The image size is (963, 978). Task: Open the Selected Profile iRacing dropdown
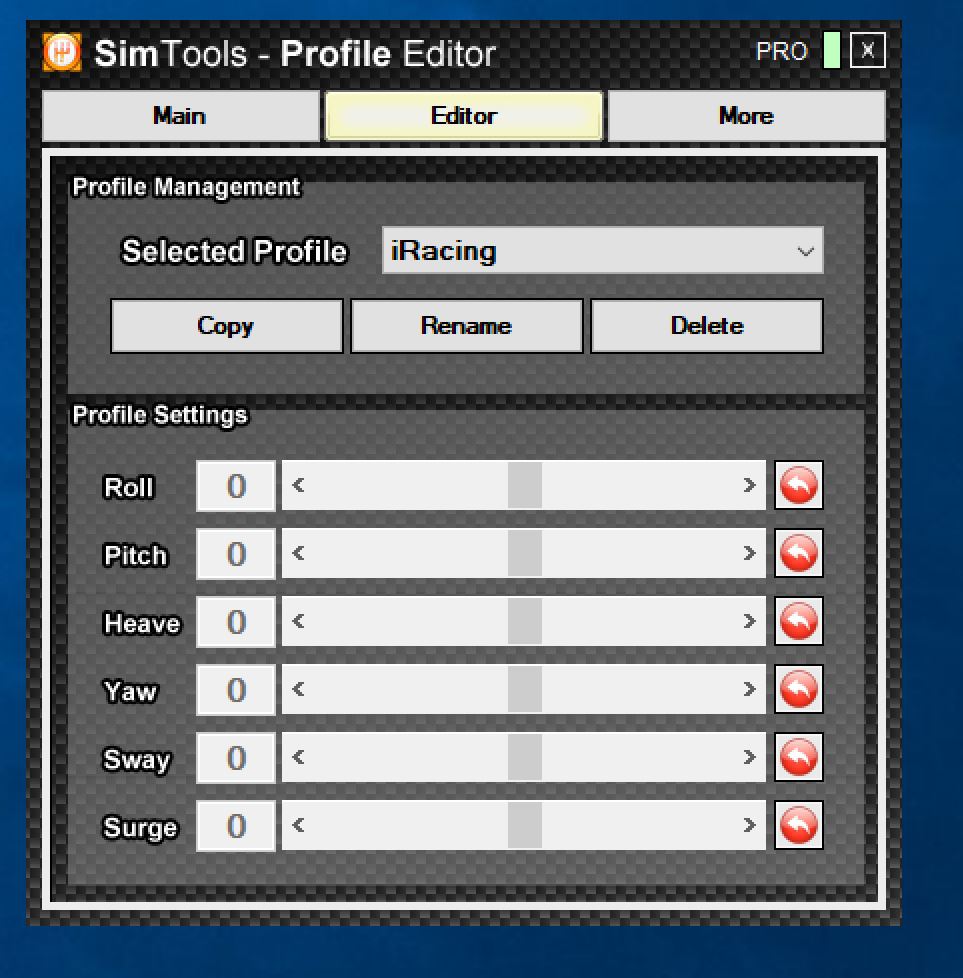pos(602,251)
